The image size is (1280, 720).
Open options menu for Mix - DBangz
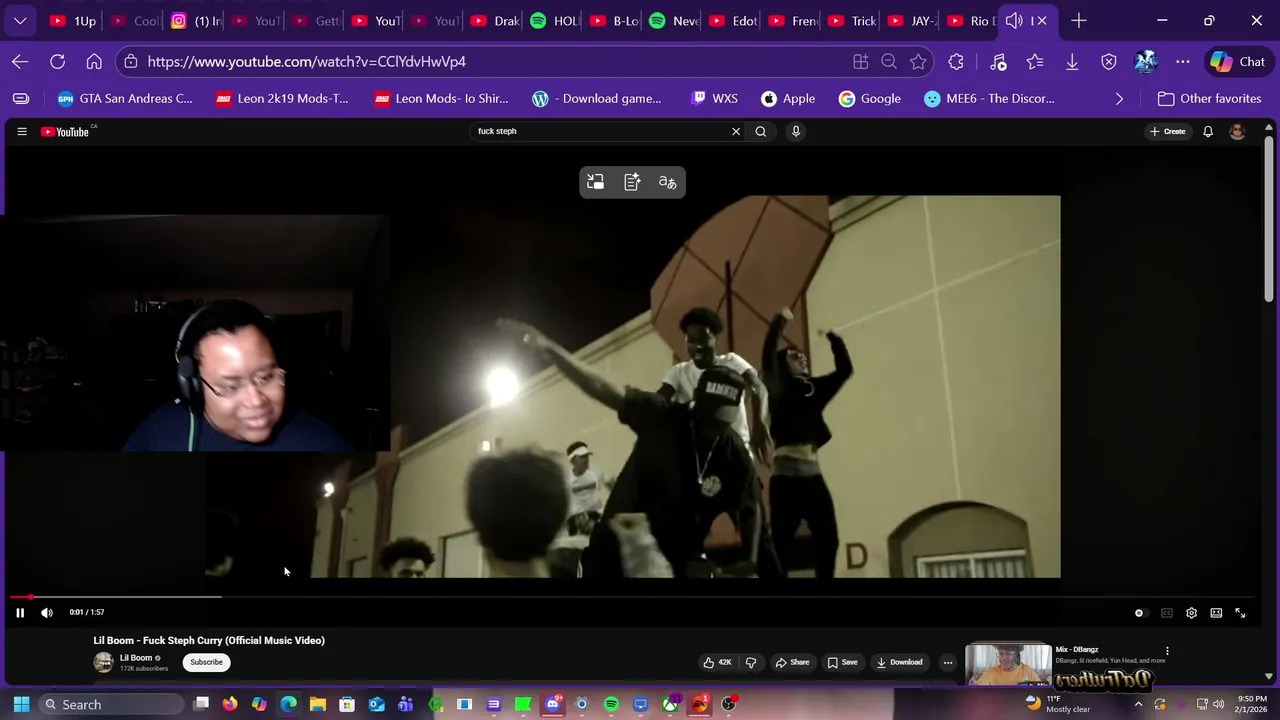[x=1167, y=651]
